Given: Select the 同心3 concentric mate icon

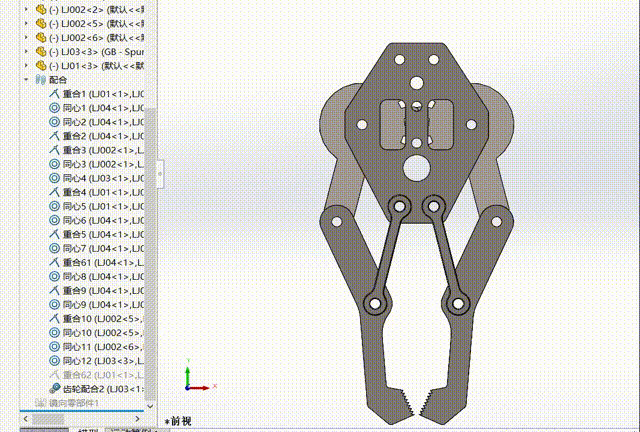Looking at the screenshot, I should click(54, 164).
